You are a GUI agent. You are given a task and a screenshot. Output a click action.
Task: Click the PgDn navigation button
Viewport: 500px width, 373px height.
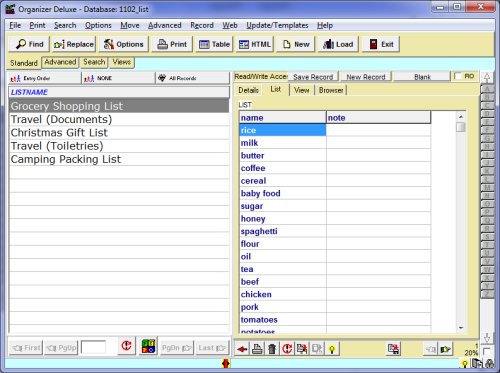[177, 348]
